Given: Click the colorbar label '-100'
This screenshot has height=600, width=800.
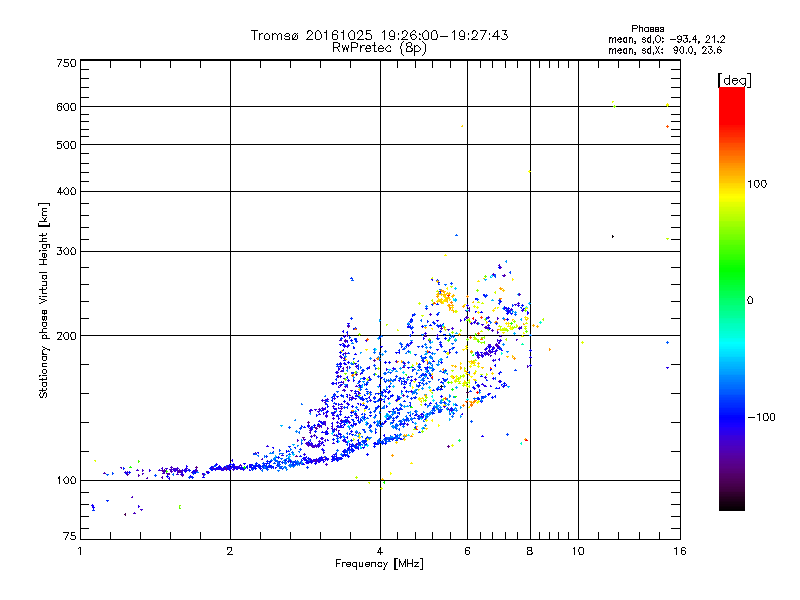Looking at the screenshot, I should (x=761, y=417).
